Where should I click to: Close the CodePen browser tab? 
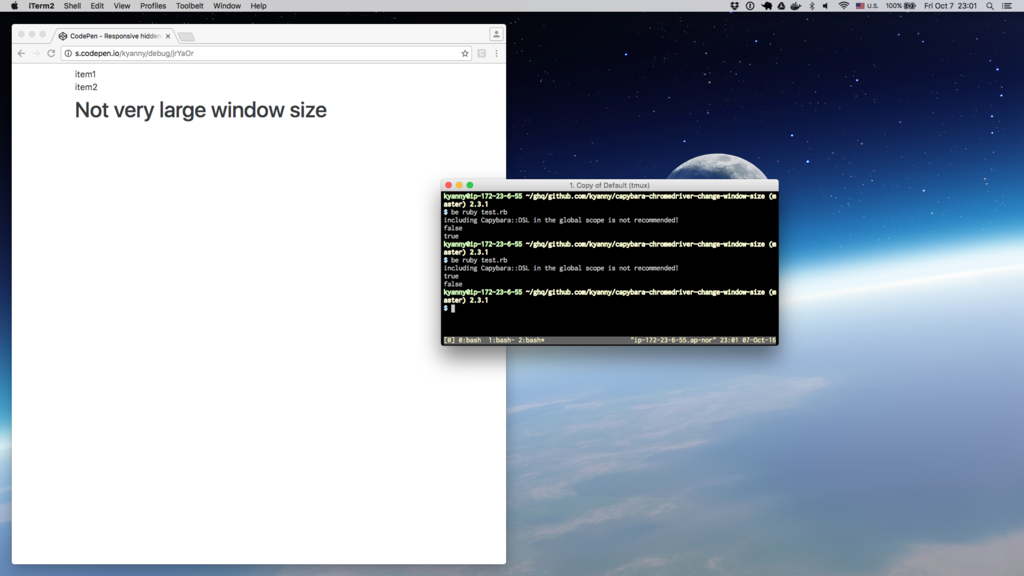click(168, 37)
